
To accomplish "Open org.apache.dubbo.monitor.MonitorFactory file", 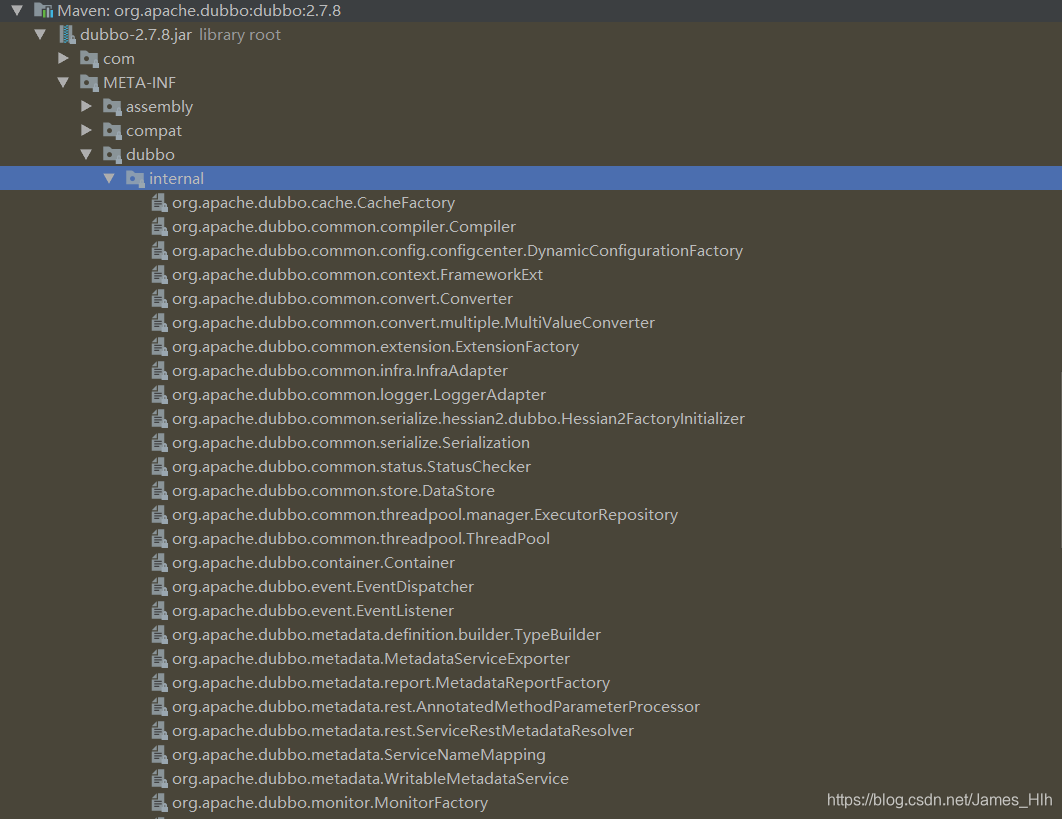I will click(330, 803).
